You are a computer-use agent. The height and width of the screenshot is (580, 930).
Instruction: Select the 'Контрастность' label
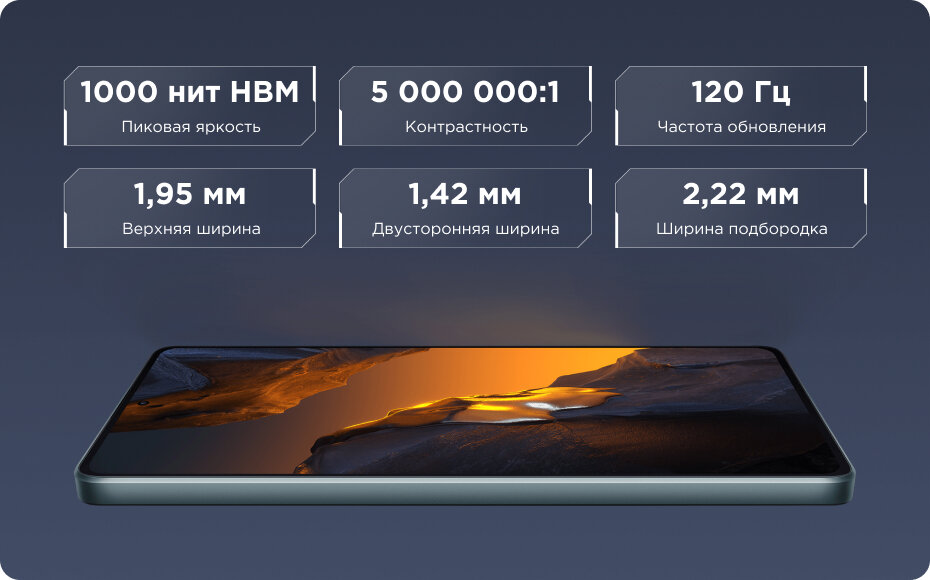[x=466, y=126]
